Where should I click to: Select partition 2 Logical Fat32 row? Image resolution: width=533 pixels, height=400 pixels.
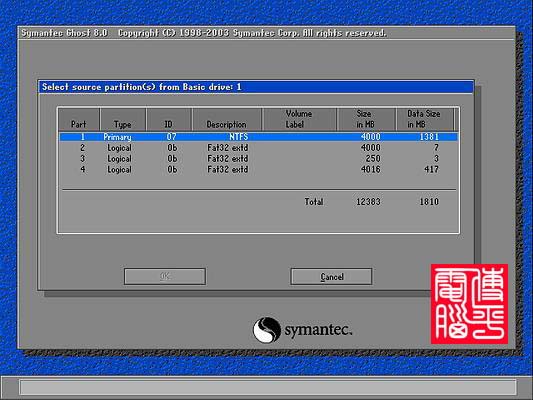[259, 148]
